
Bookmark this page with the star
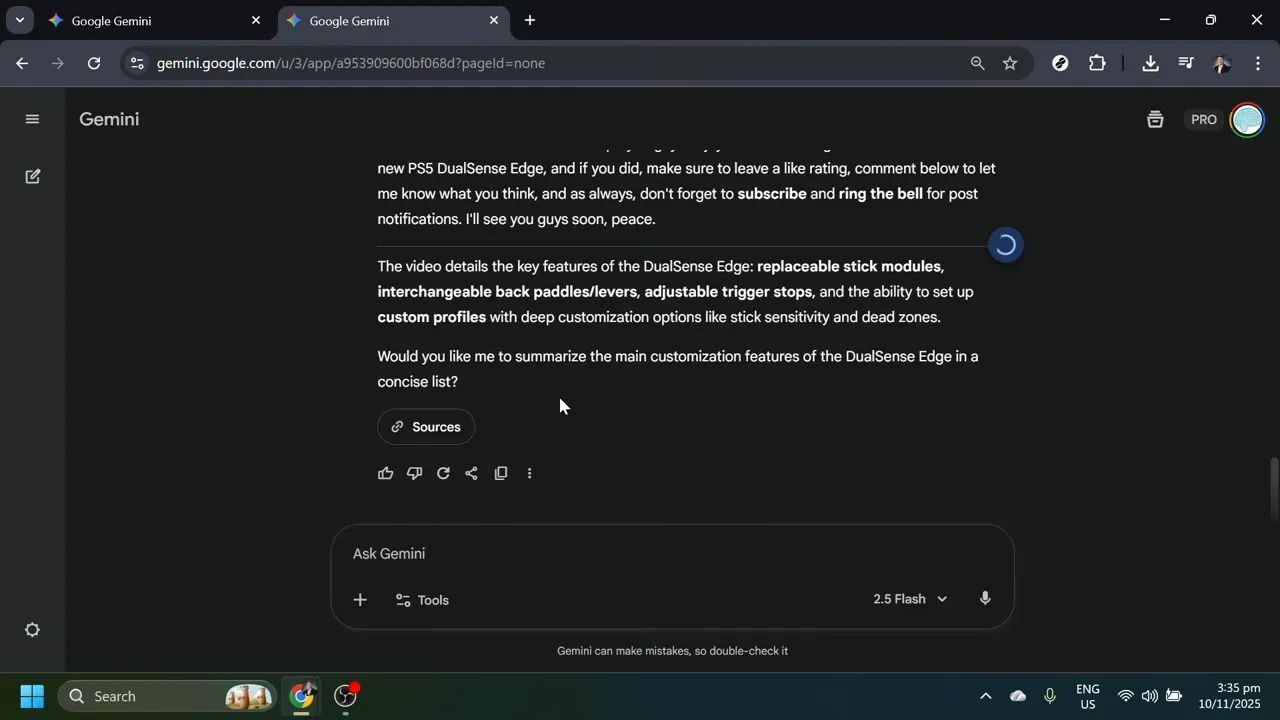pos(1010,63)
